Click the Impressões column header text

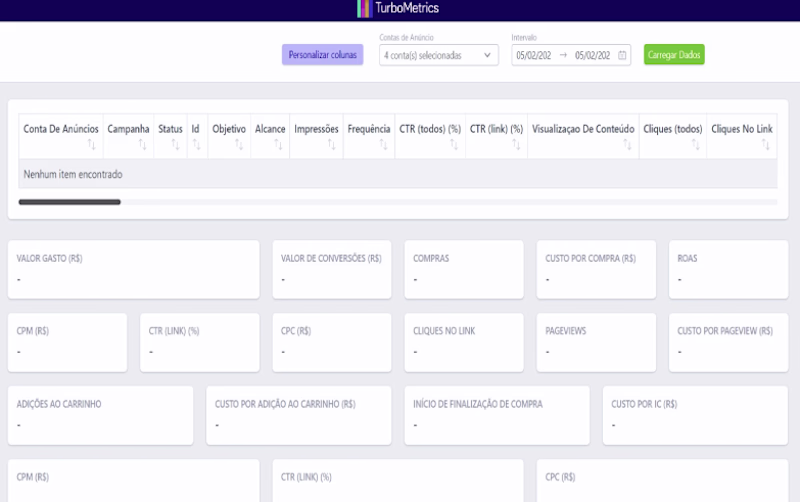[x=316, y=129]
